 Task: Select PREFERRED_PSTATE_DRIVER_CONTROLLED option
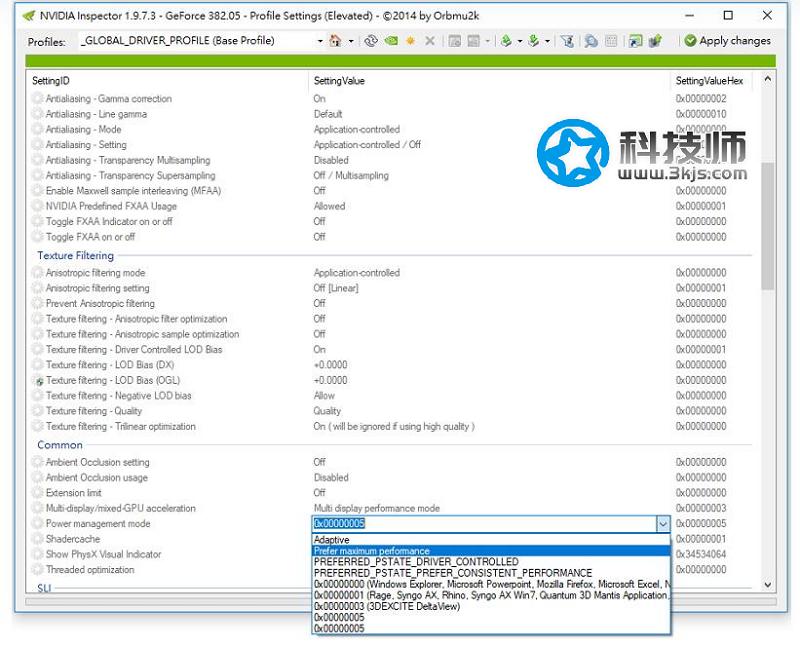[x=491, y=562]
